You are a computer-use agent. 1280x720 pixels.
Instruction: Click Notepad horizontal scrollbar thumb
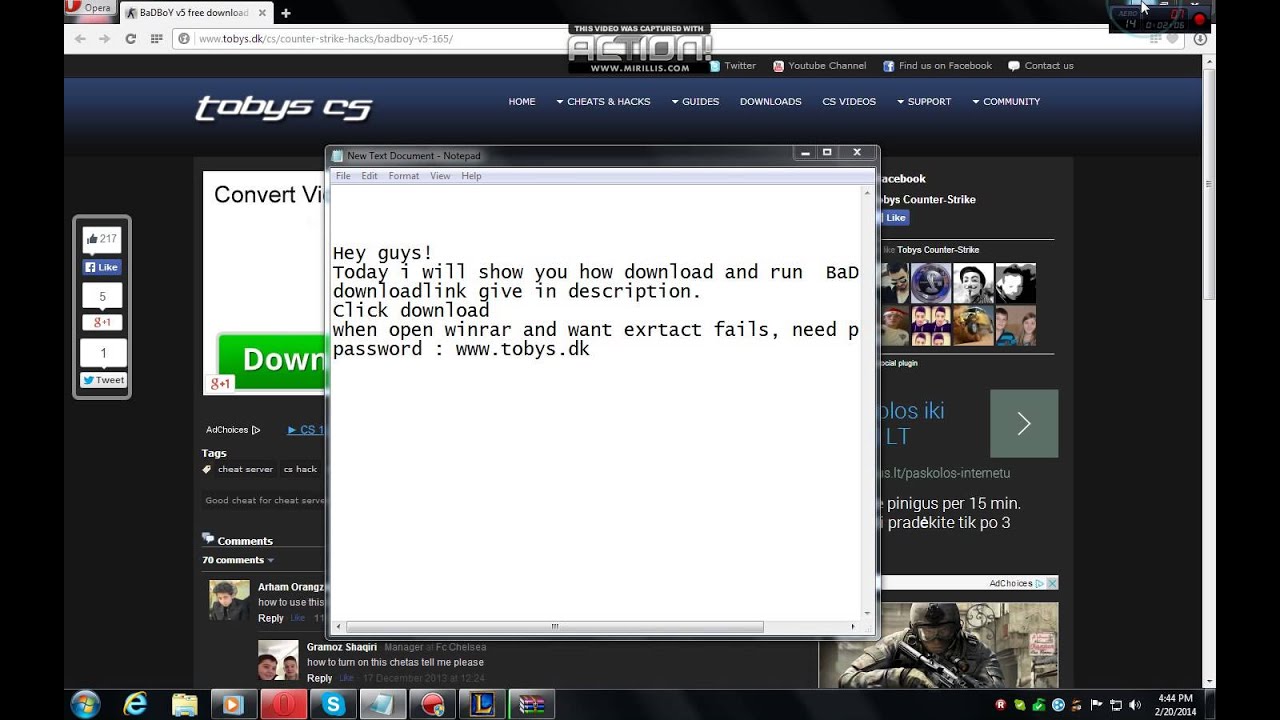coord(555,627)
